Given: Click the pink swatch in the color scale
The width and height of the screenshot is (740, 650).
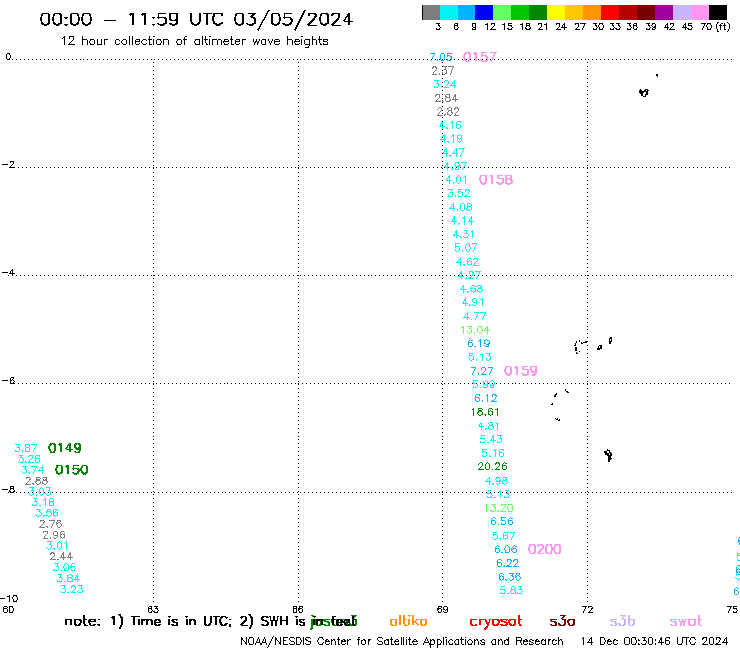Looking at the screenshot, I should [x=700, y=12].
